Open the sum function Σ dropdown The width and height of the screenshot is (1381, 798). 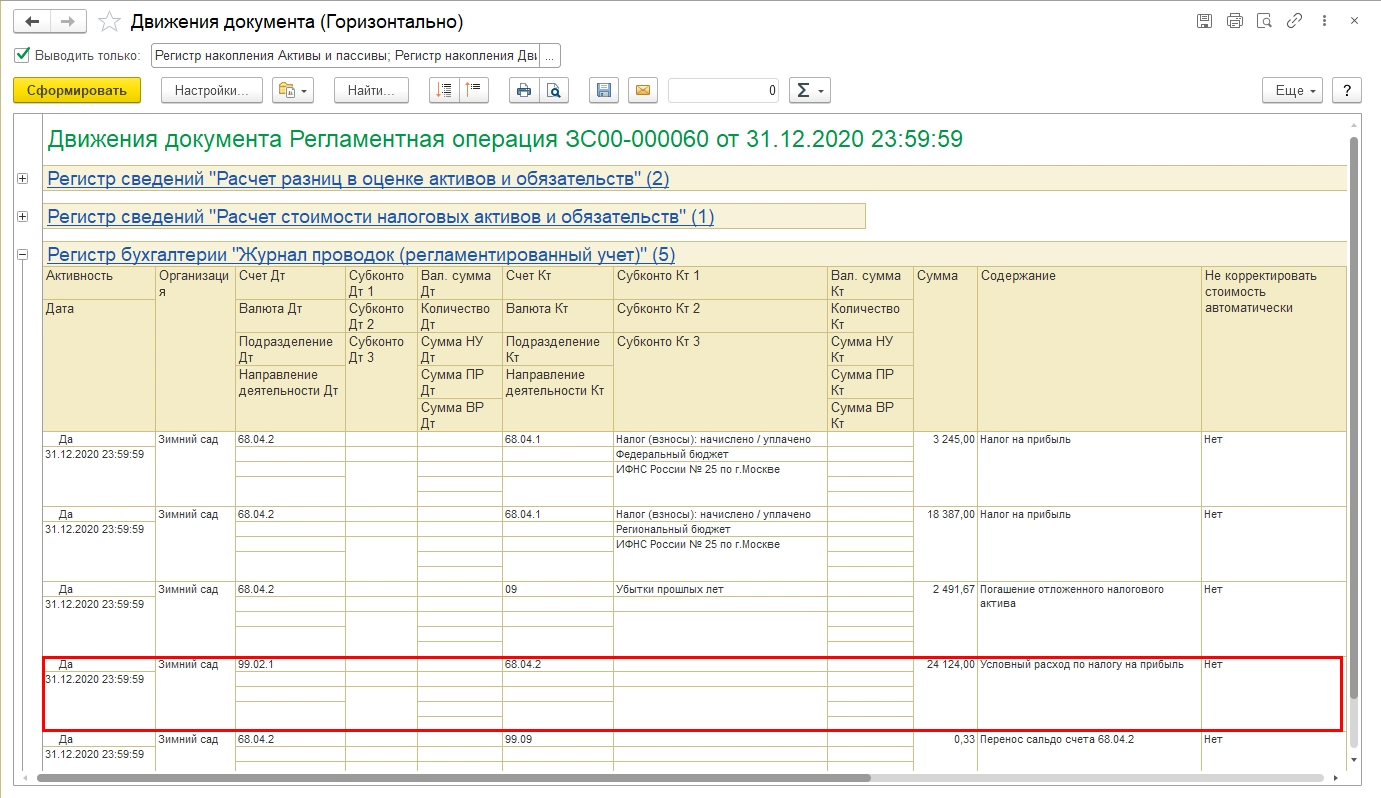coord(809,91)
